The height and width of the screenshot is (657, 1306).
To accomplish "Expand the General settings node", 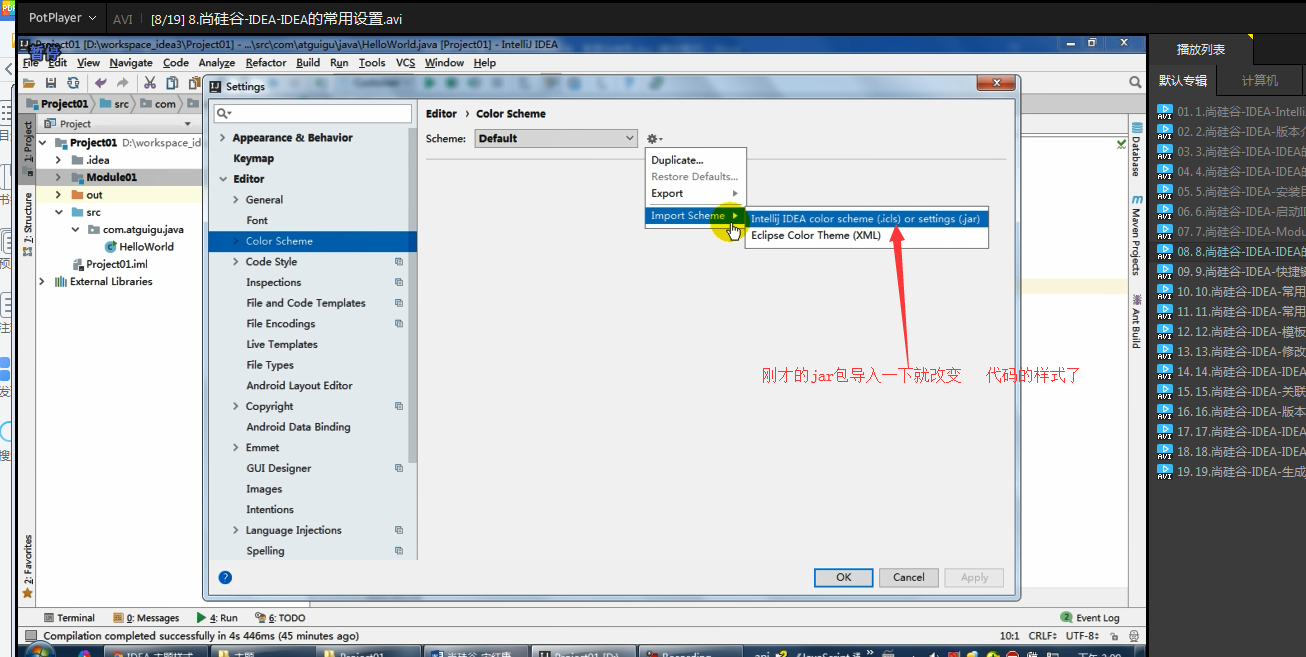I will (x=236, y=200).
